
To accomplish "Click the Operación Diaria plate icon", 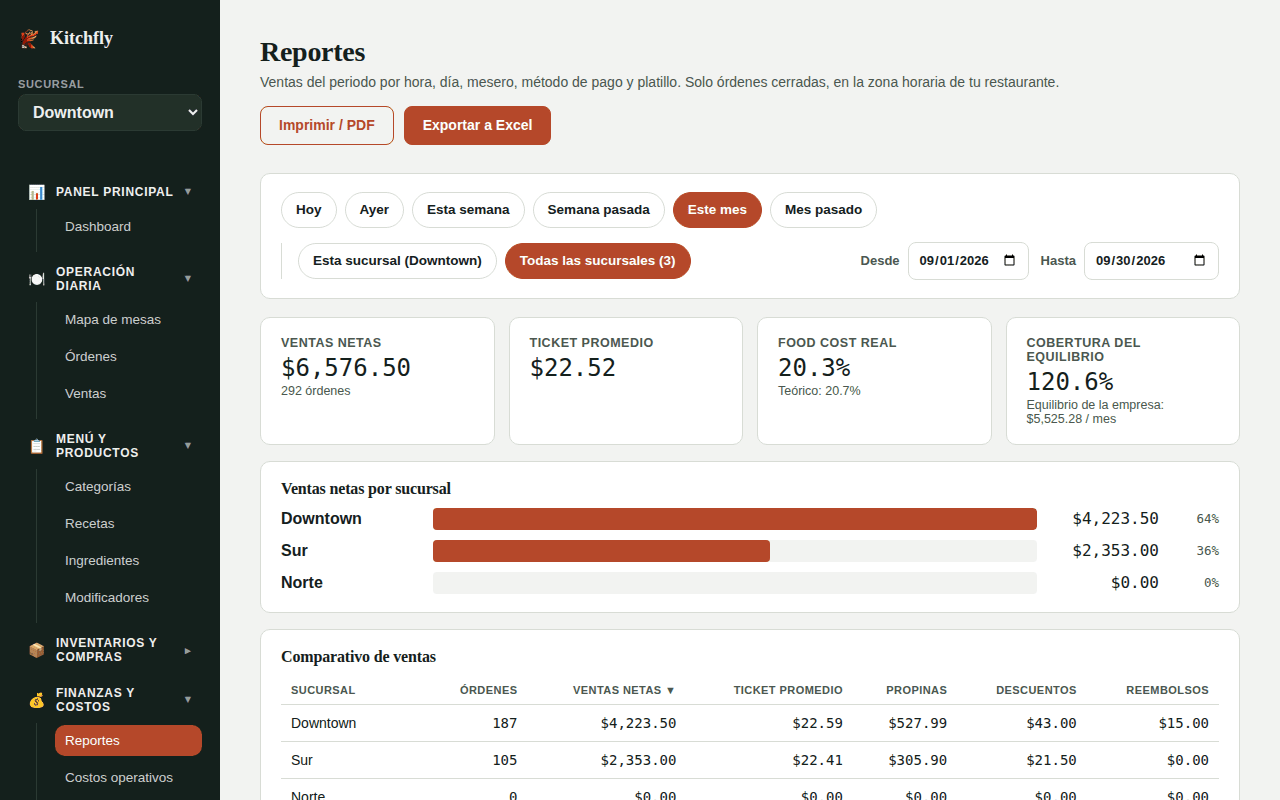I will (x=37, y=279).
